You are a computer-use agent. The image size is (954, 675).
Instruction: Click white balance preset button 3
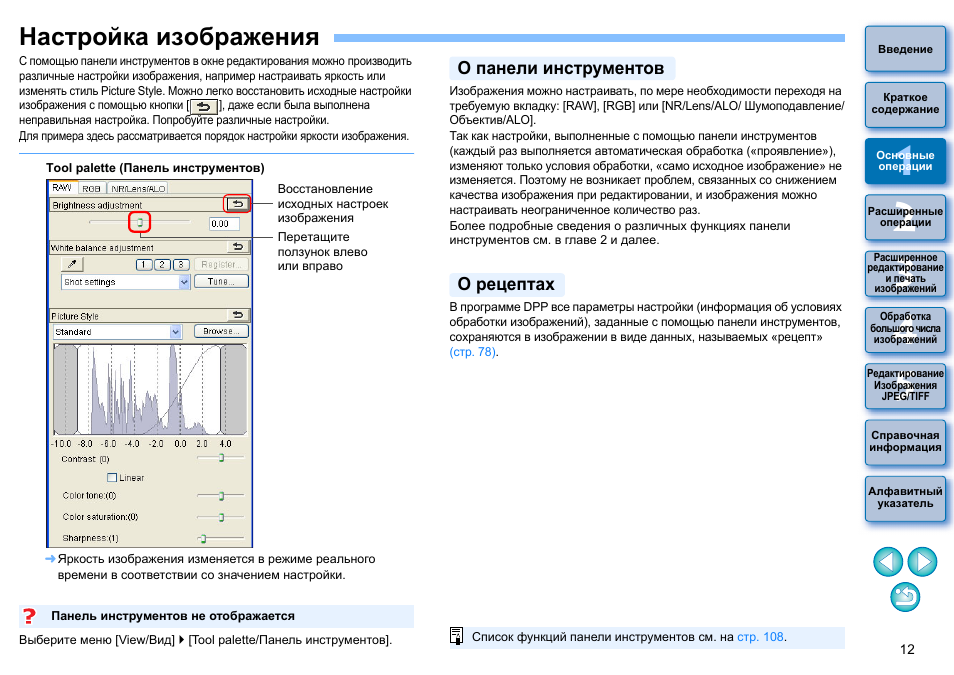coord(181,264)
